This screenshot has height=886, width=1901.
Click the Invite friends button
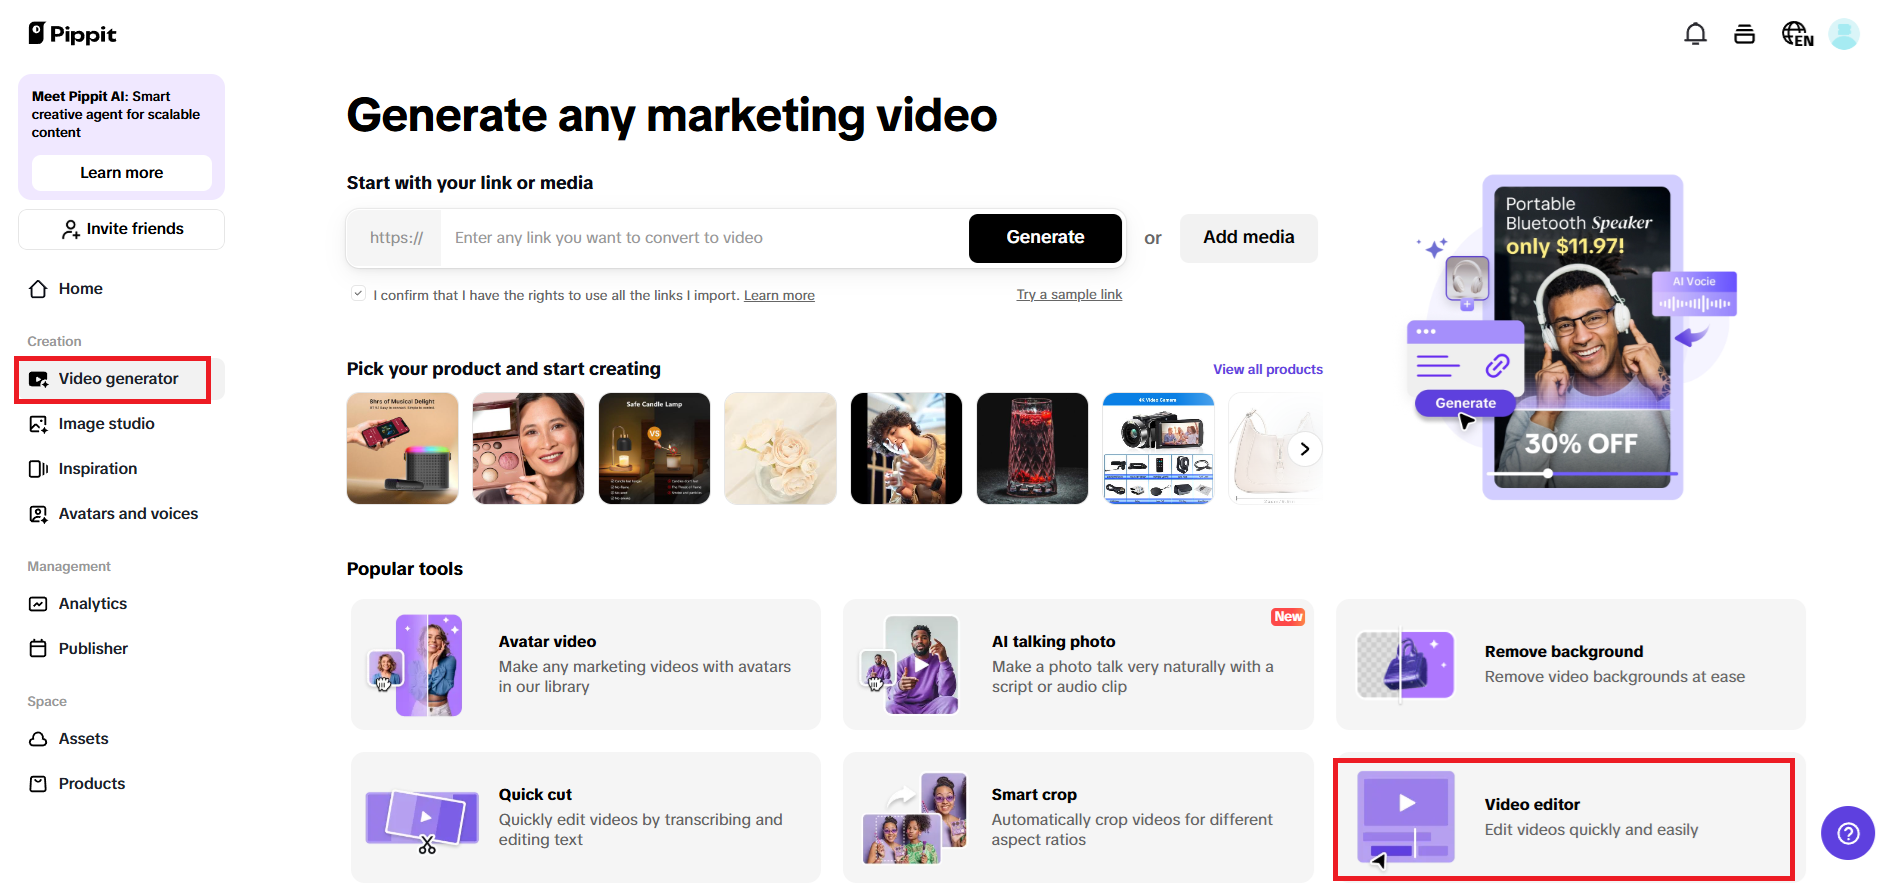click(x=121, y=229)
